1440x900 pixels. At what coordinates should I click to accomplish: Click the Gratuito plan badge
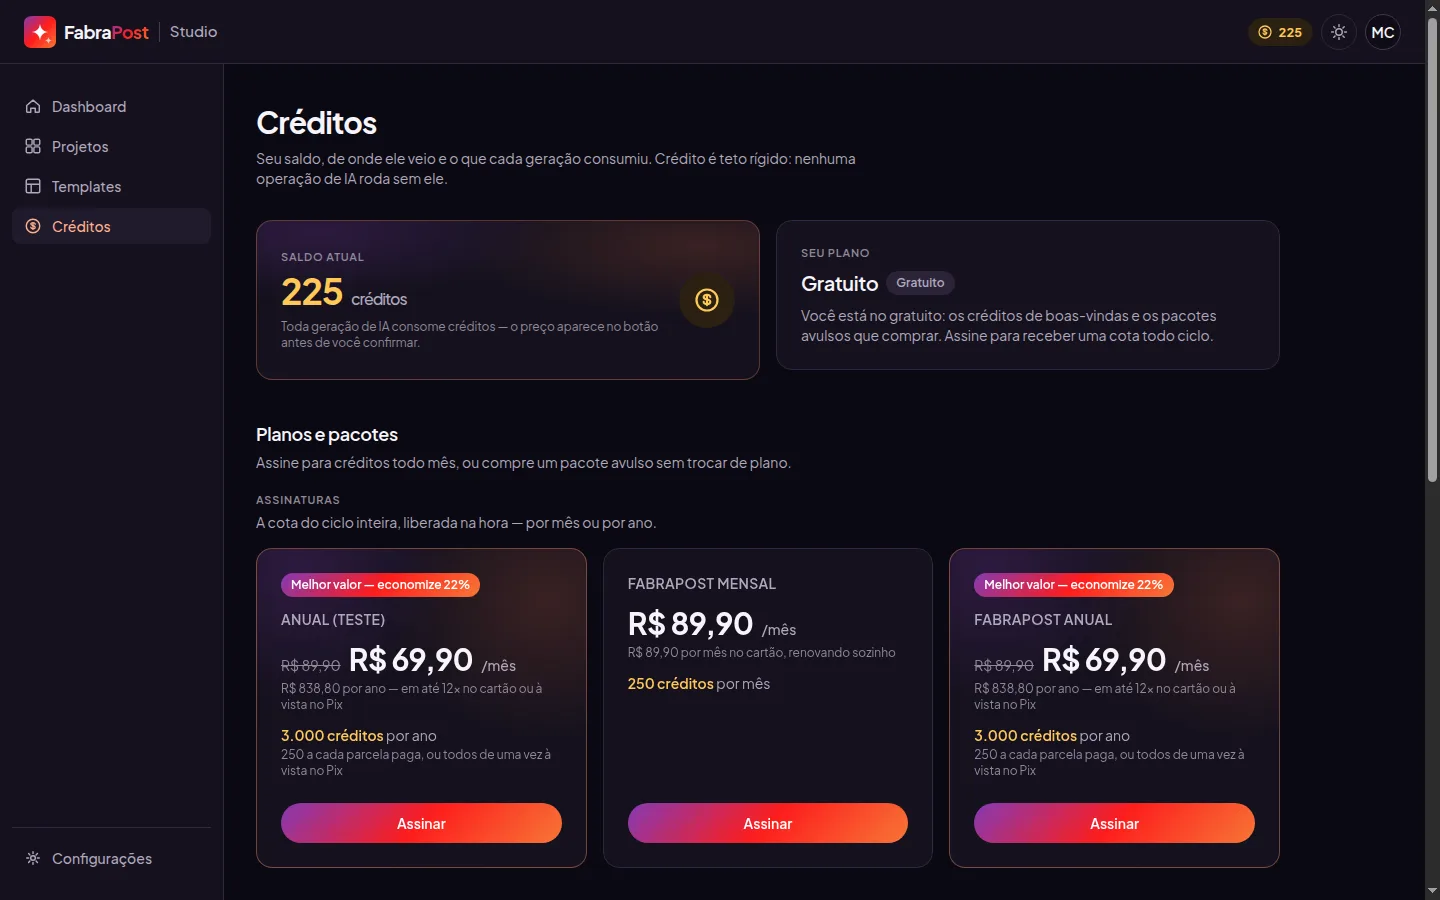920,283
